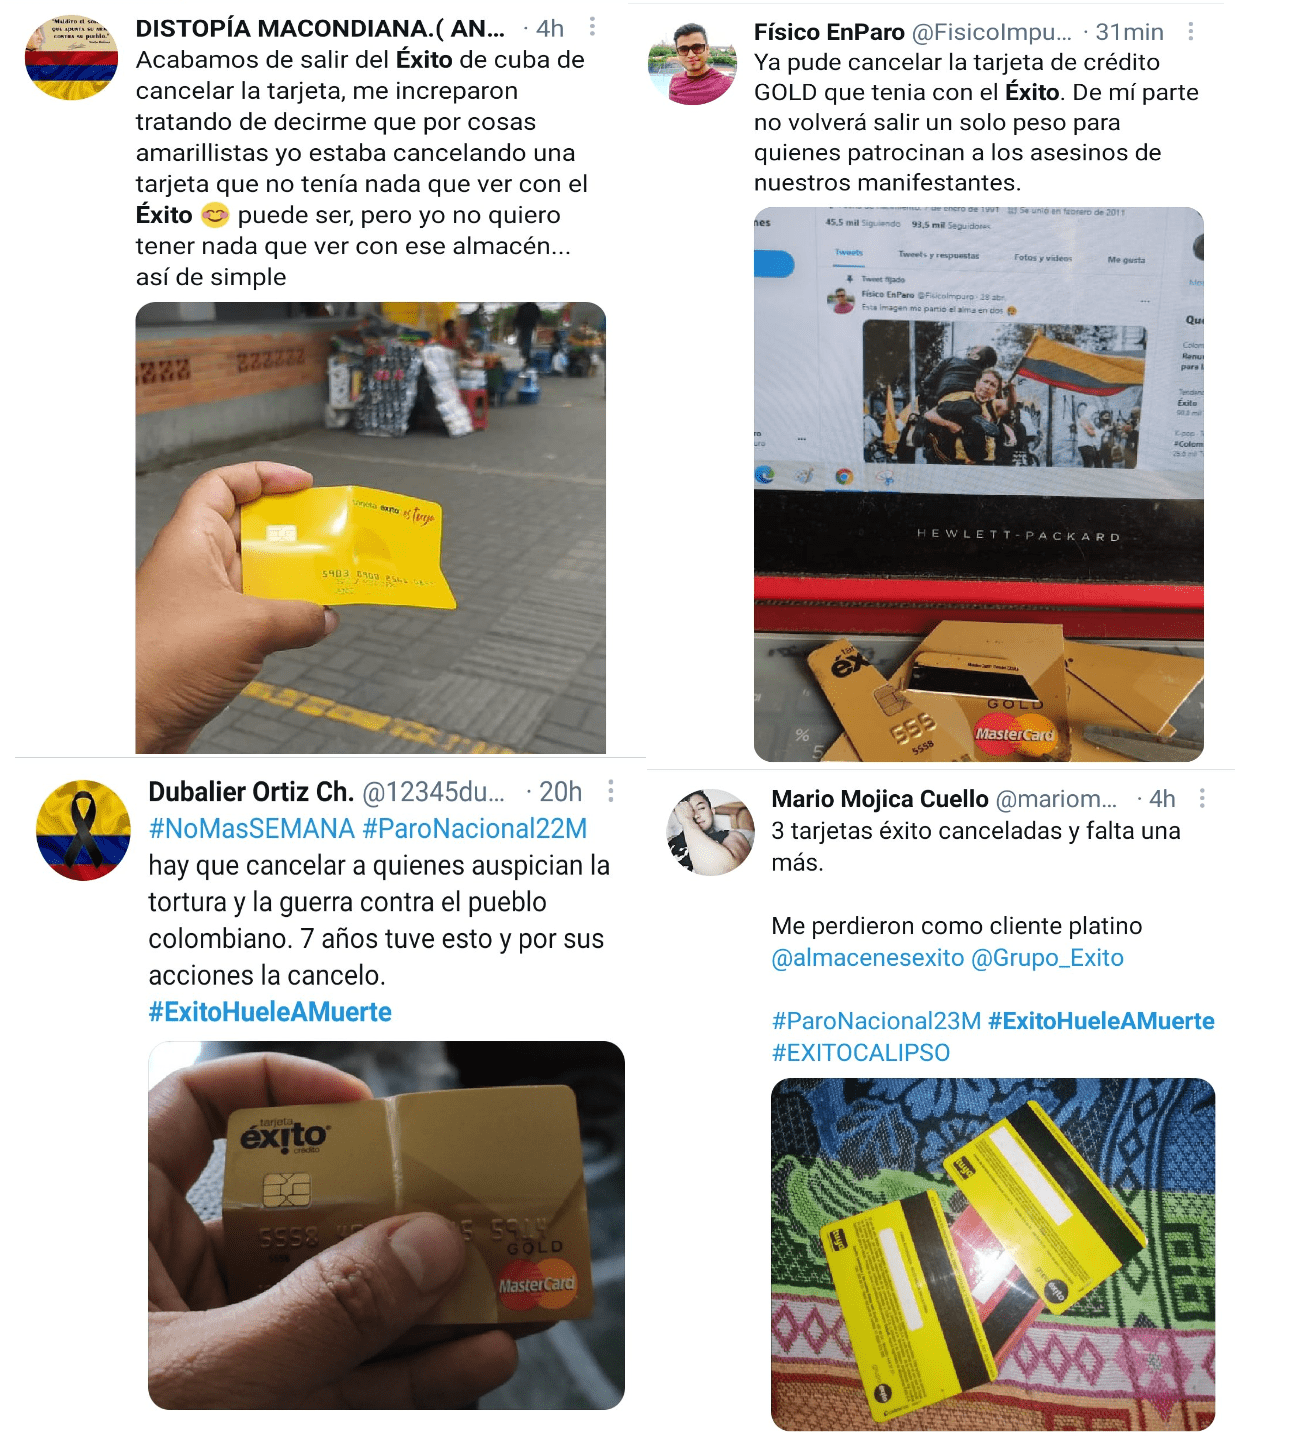
Task: Open more options on Mario Mojica tweet
Action: click(1201, 798)
